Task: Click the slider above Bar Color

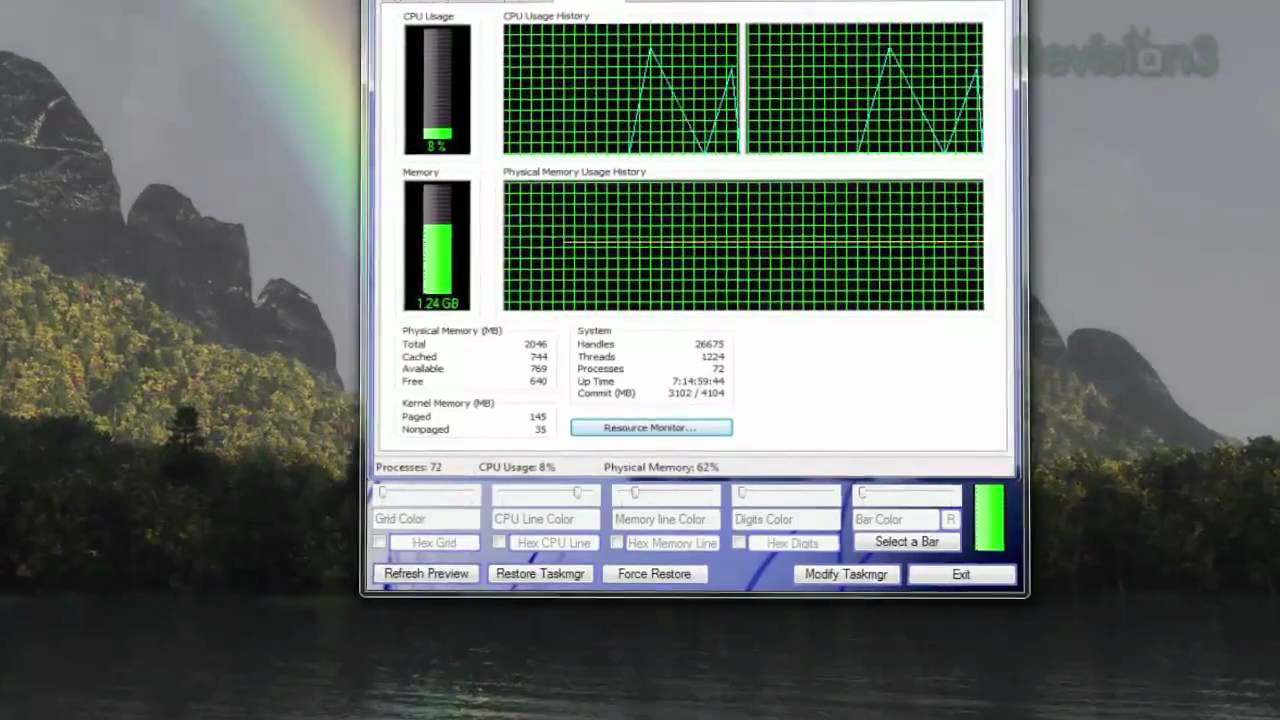Action: [x=907, y=493]
